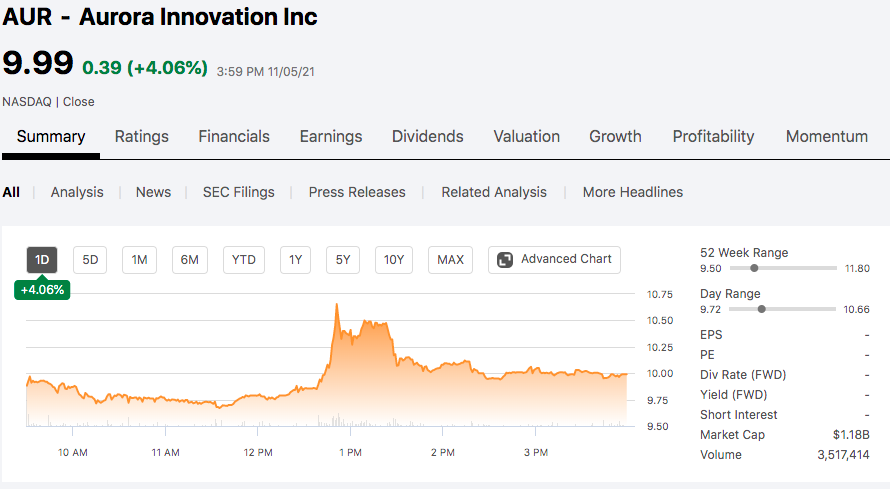Viewport: 890px width, 489px height.
Task: Click the Day Range heading
Action: click(730, 294)
